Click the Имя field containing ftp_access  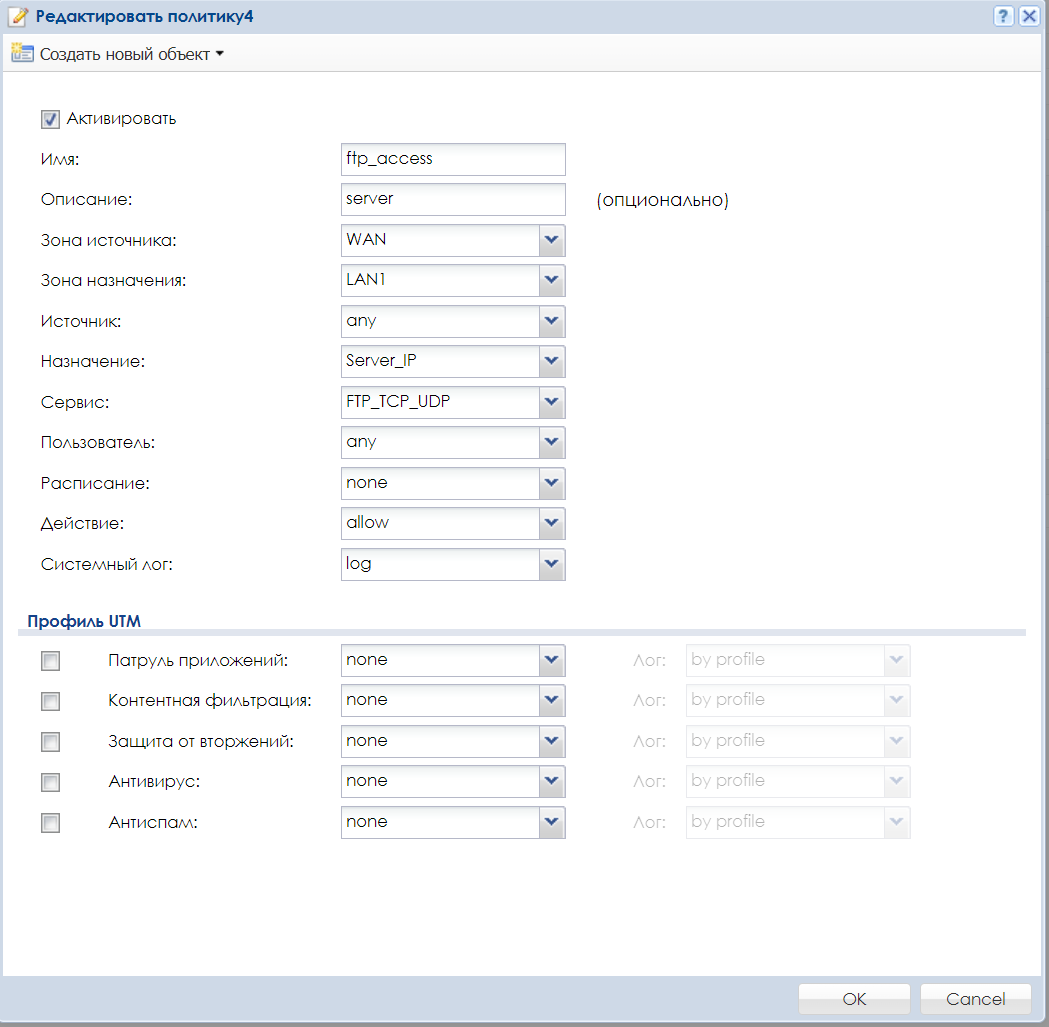point(453,159)
